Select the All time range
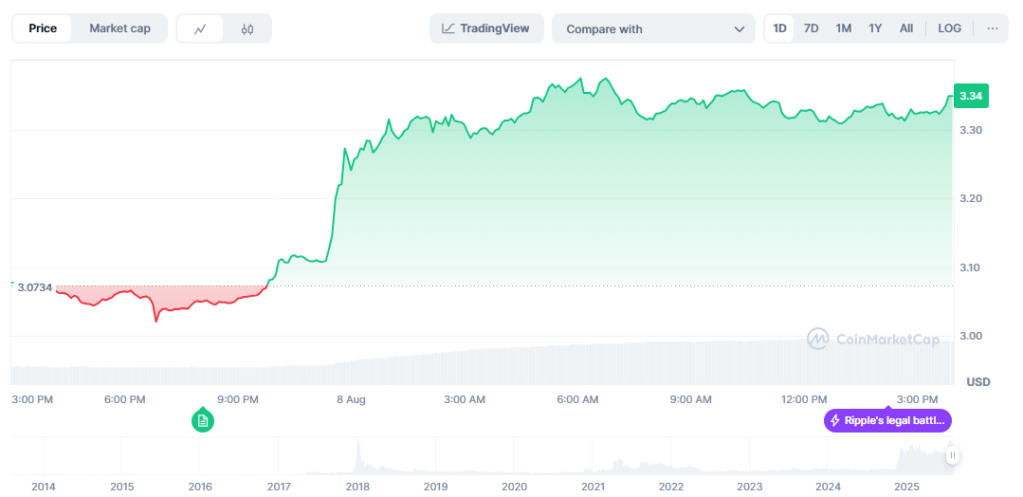The image size is (1023, 497). tap(906, 29)
